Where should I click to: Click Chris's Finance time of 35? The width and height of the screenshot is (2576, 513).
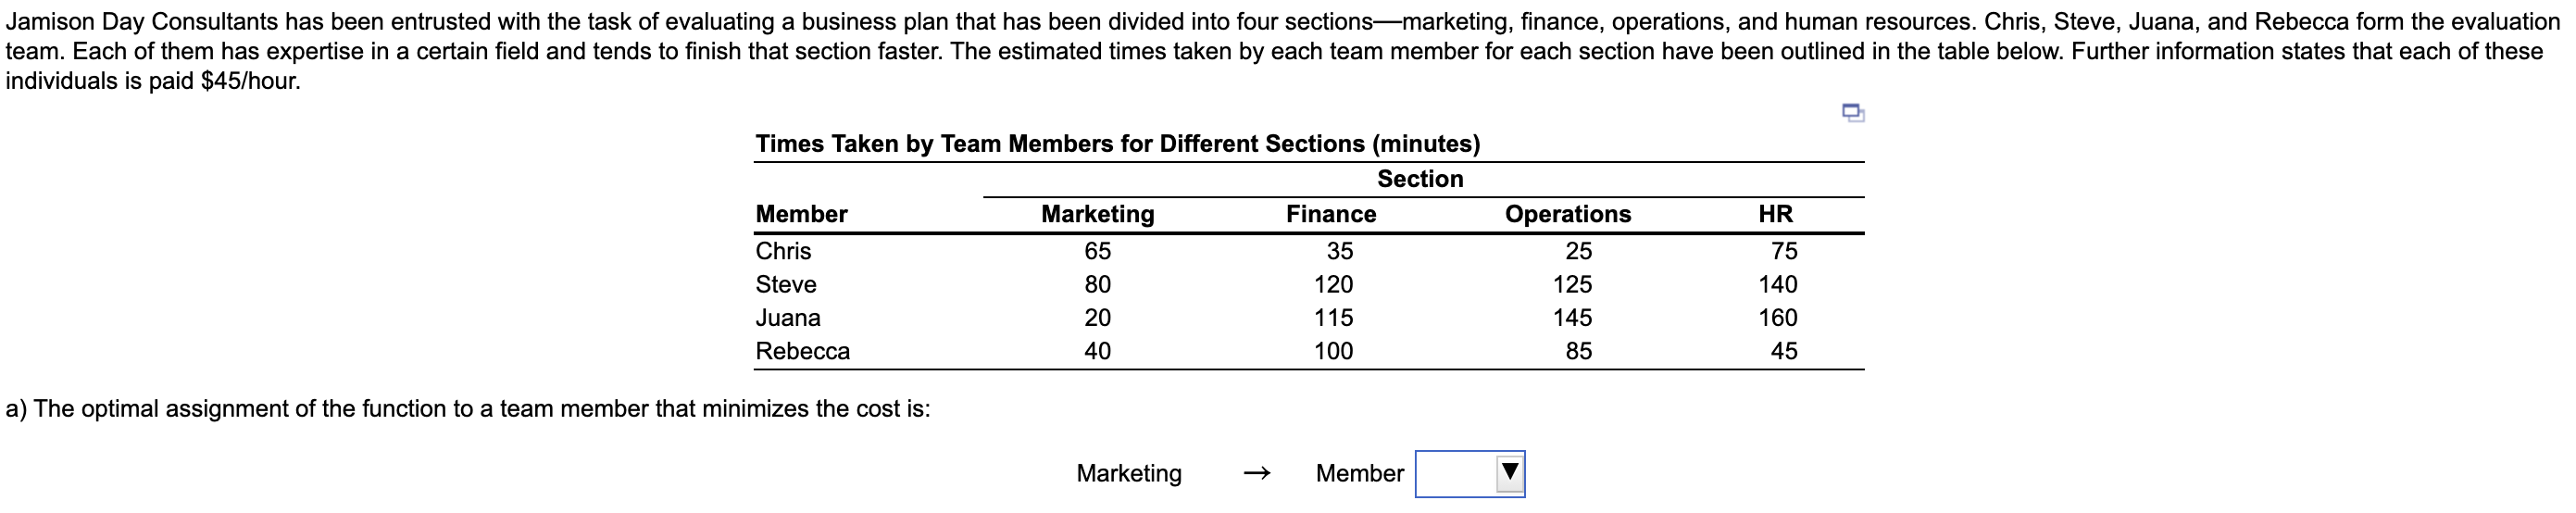[1339, 251]
